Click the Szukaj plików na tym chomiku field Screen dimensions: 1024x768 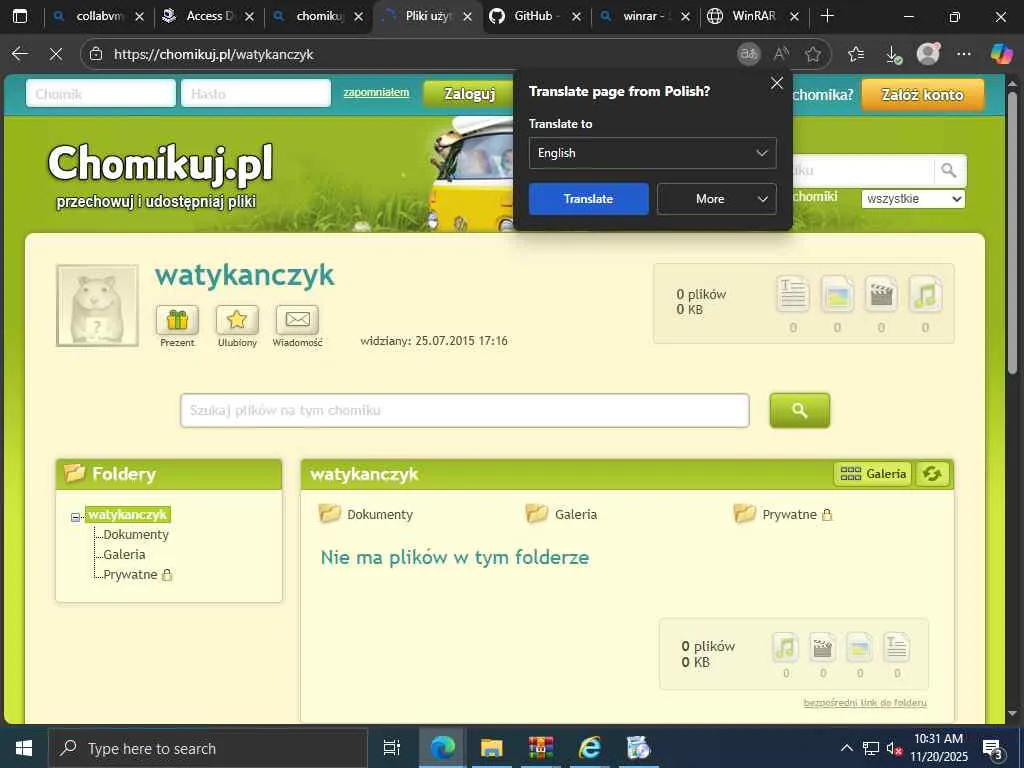click(464, 410)
